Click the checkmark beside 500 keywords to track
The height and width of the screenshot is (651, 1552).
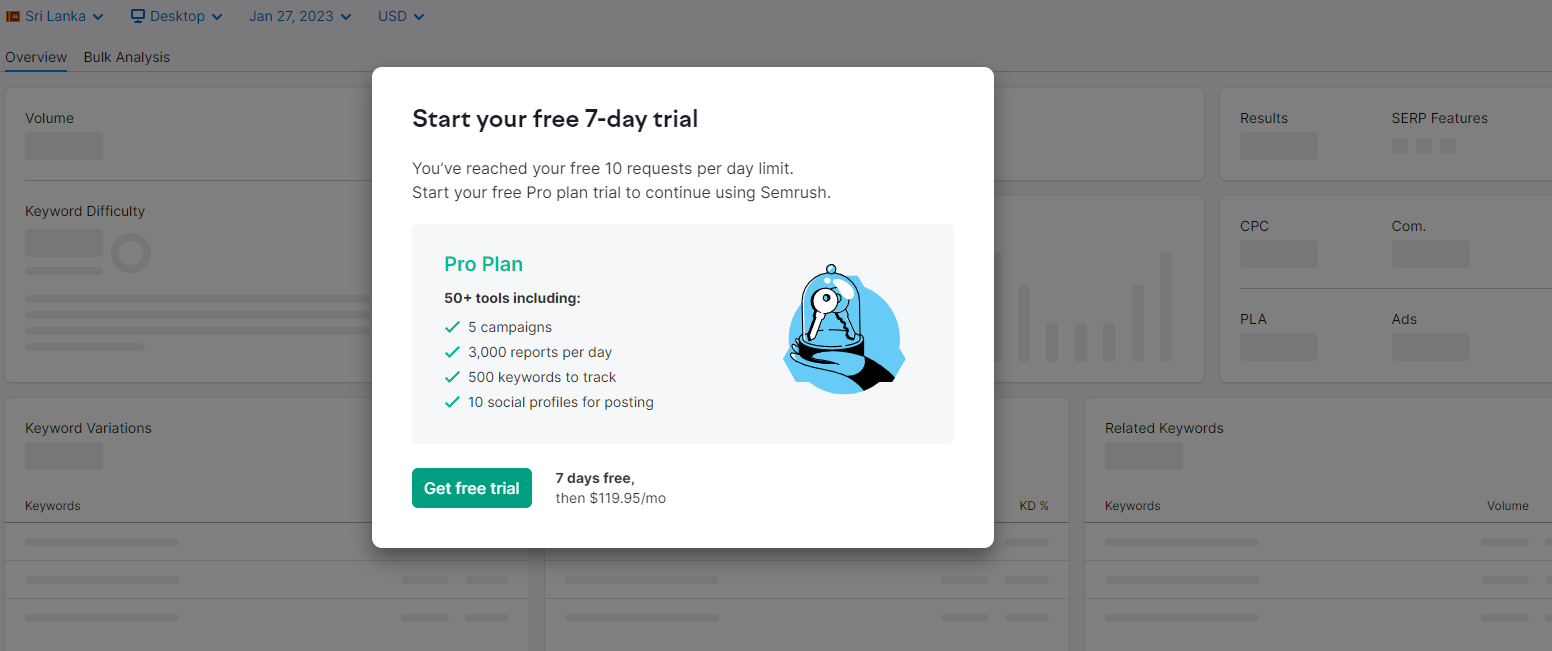[x=452, y=377]
